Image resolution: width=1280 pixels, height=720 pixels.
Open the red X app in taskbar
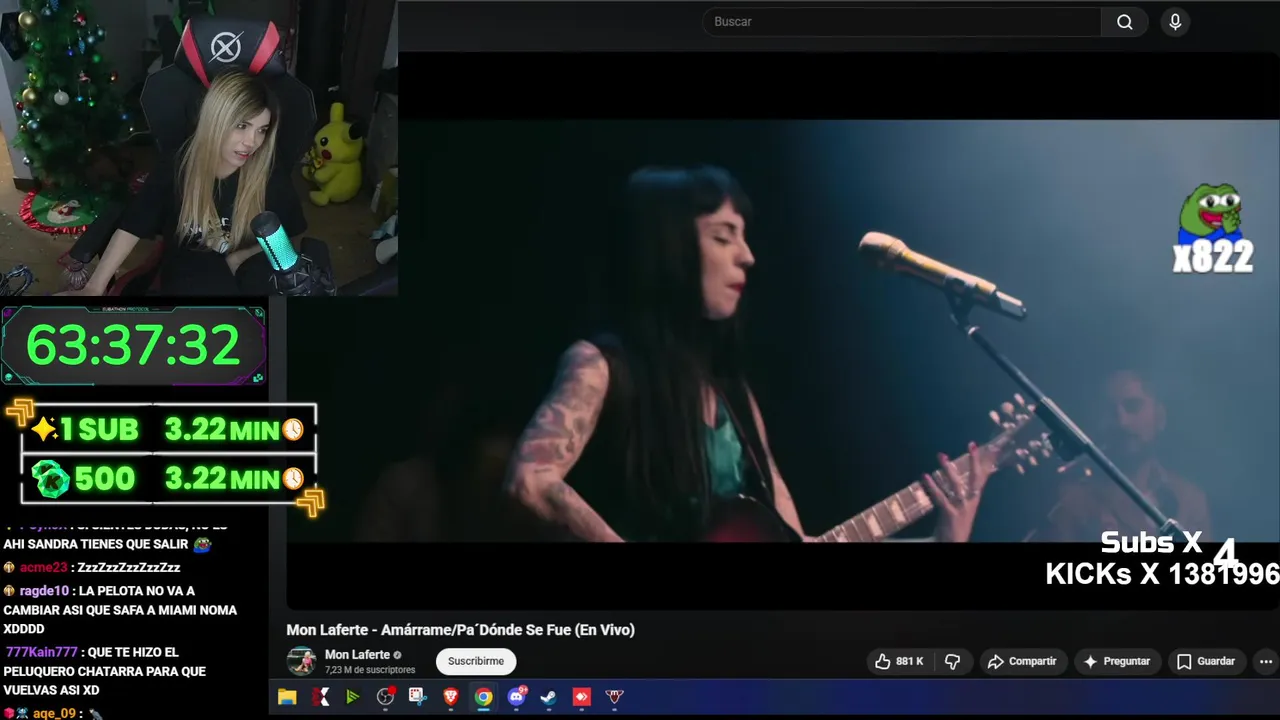320,697
